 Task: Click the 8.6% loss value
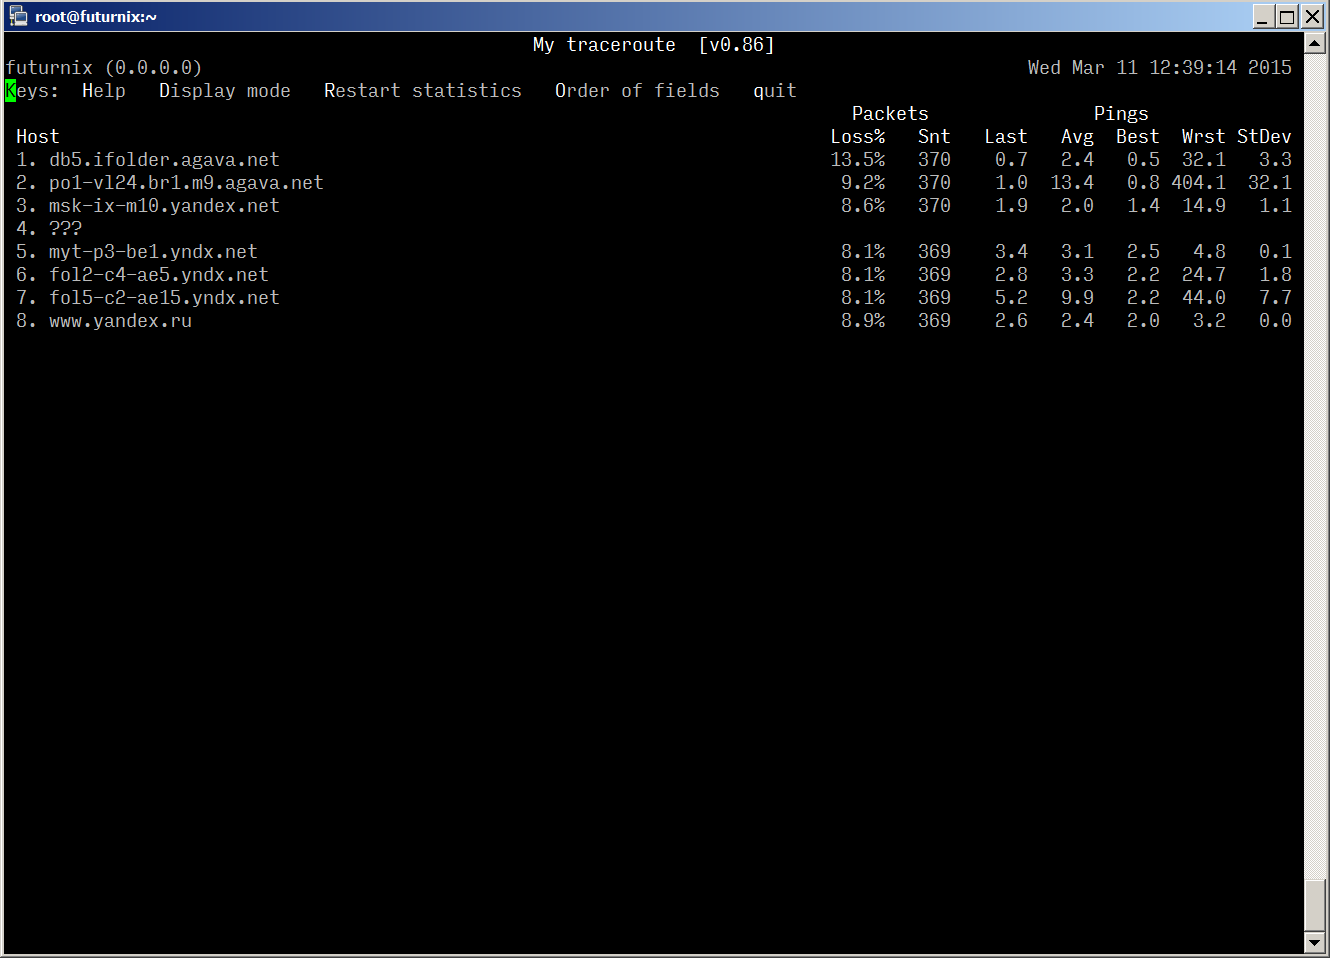tap(863, 206)
